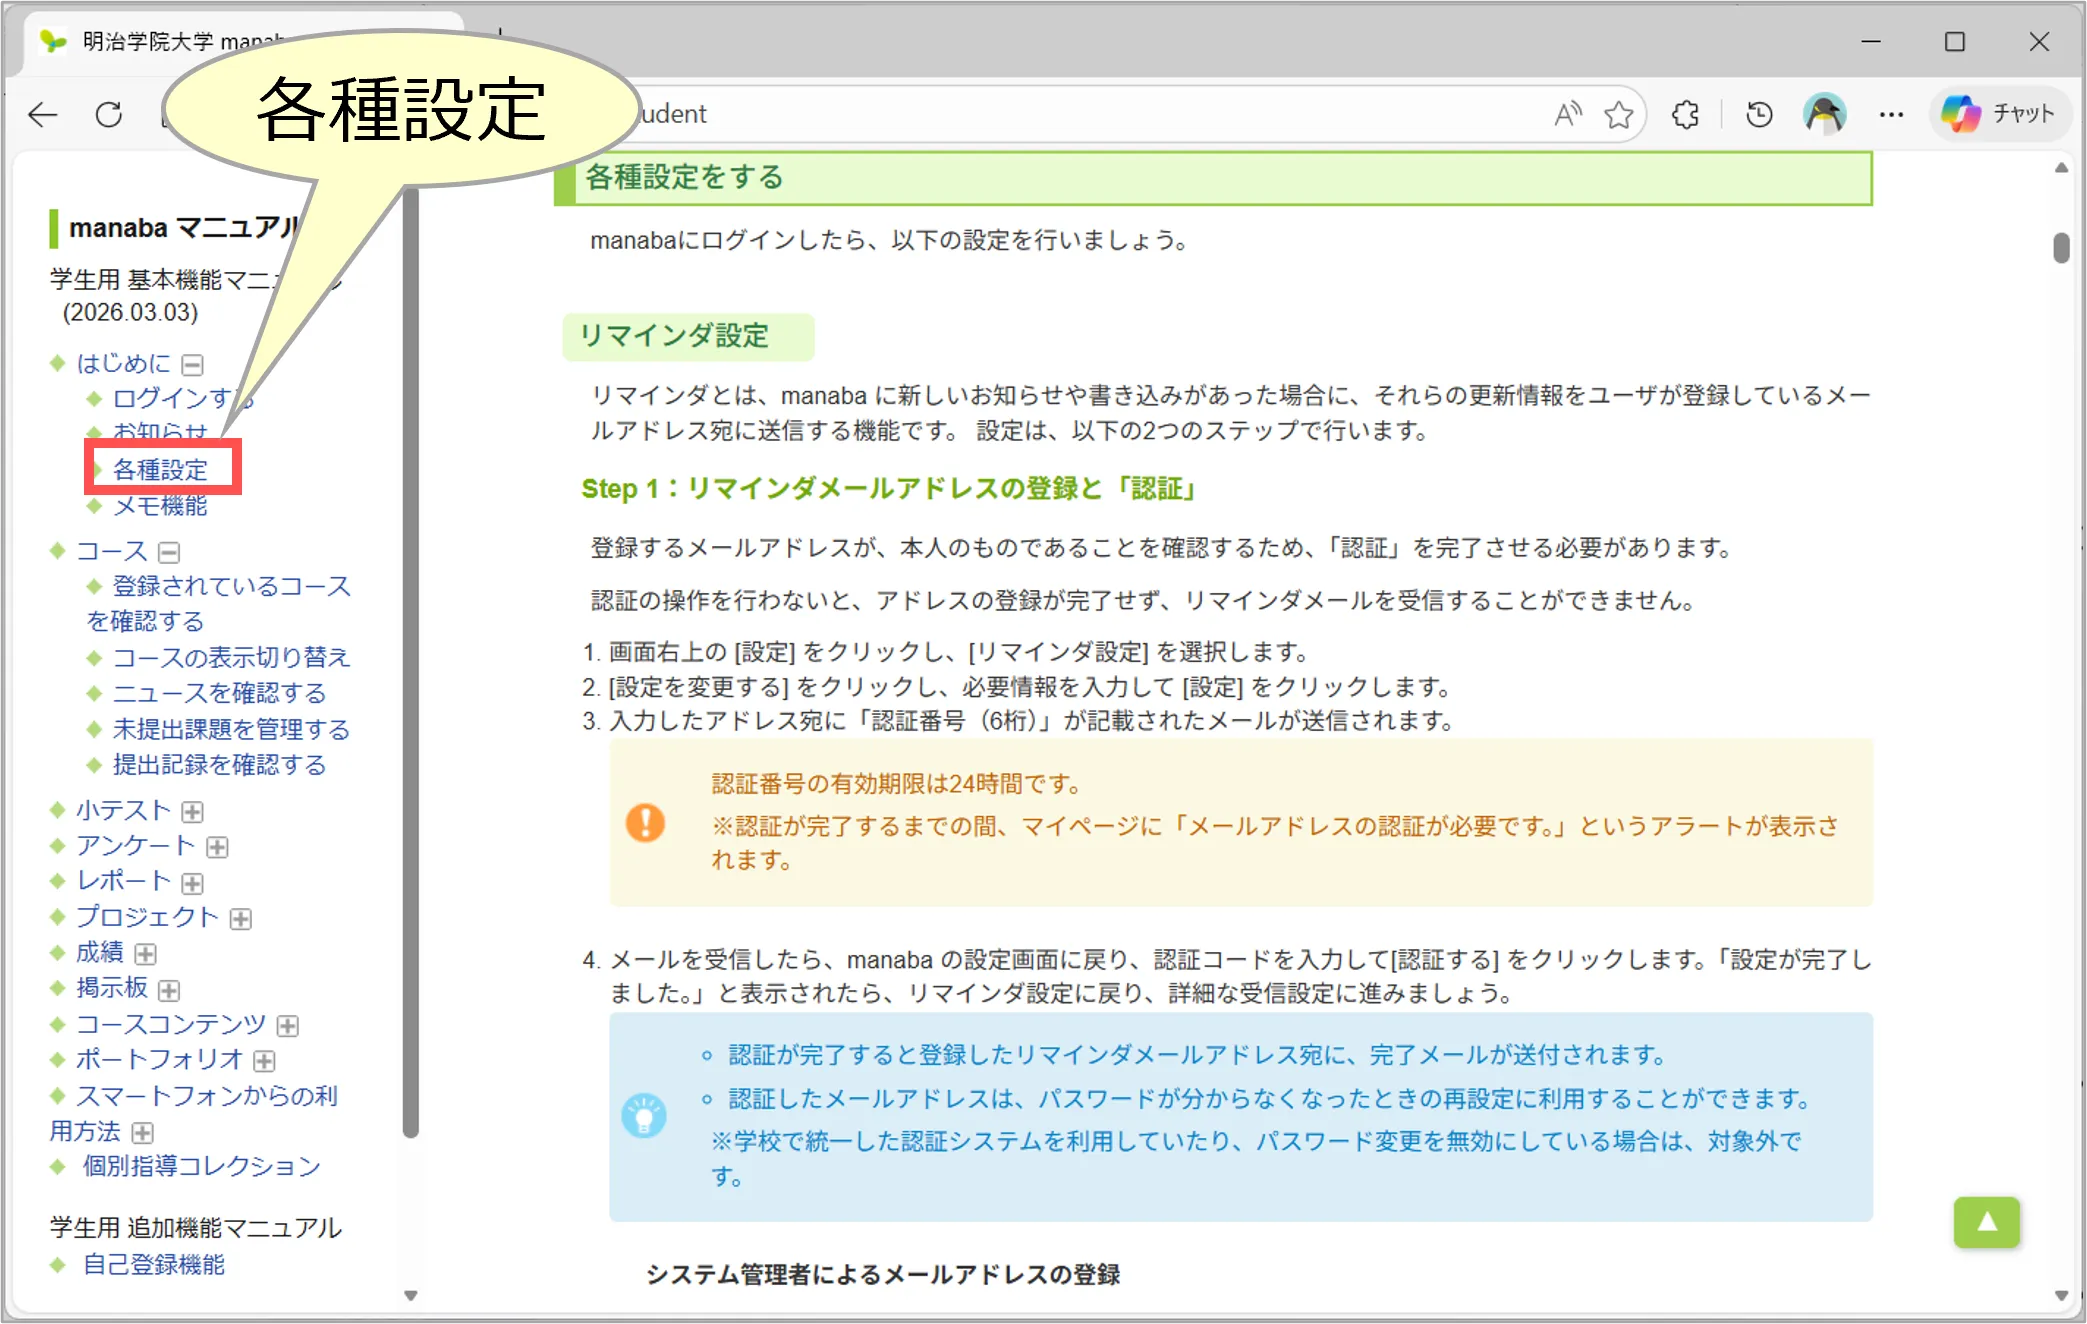The image size is (2087, 1324).
Task: Open Copilot チャット button
Action: tap(1998, 114)
